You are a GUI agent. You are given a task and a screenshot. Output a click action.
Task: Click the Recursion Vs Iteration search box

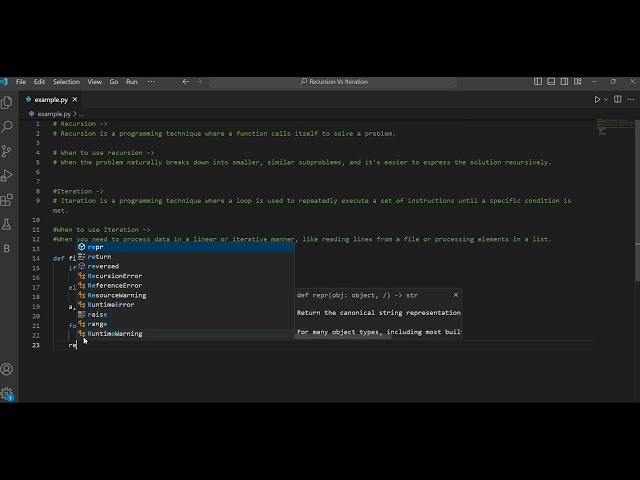click(x=333, y=82)
